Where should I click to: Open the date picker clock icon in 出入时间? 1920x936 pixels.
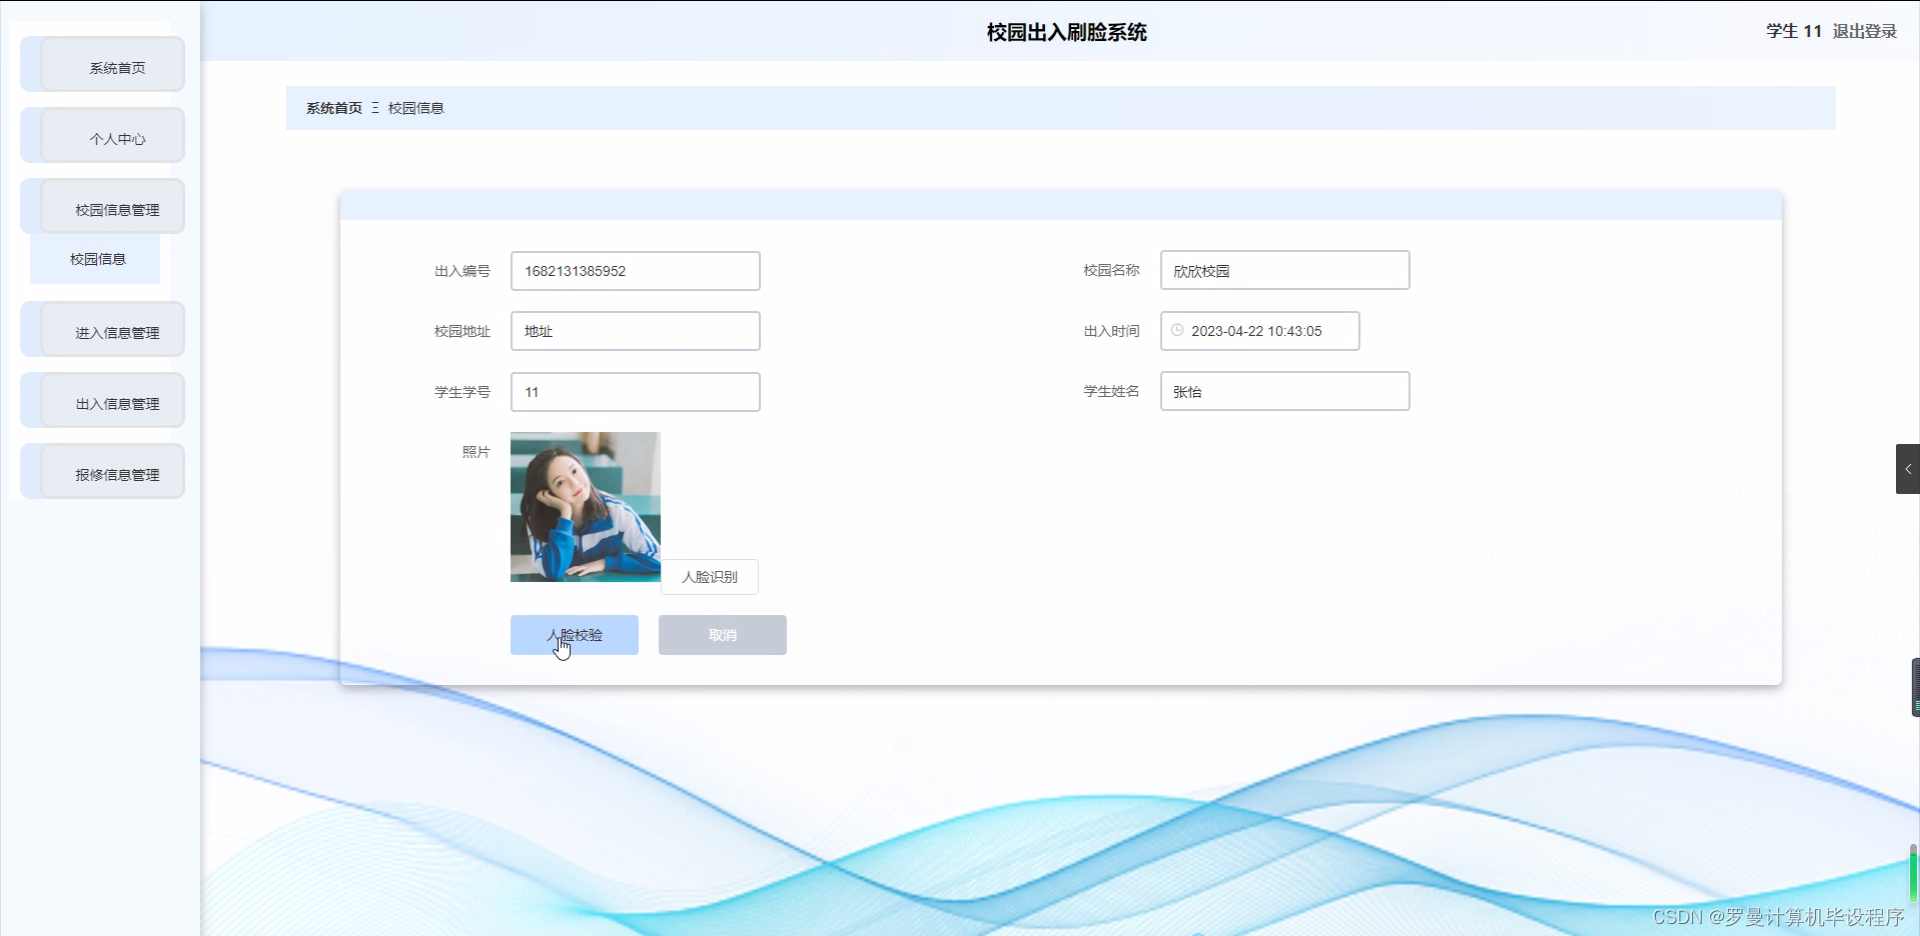pyautogui.click(x=1176, y=331)
